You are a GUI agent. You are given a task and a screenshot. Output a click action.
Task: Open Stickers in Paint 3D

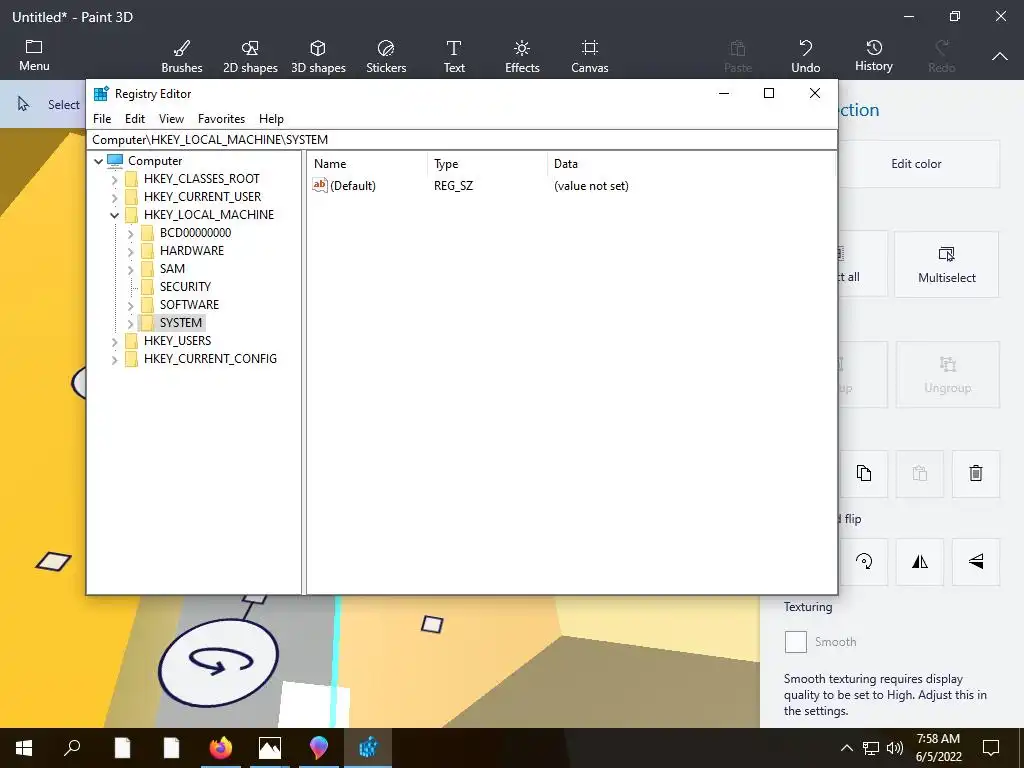tap(386, 56)
